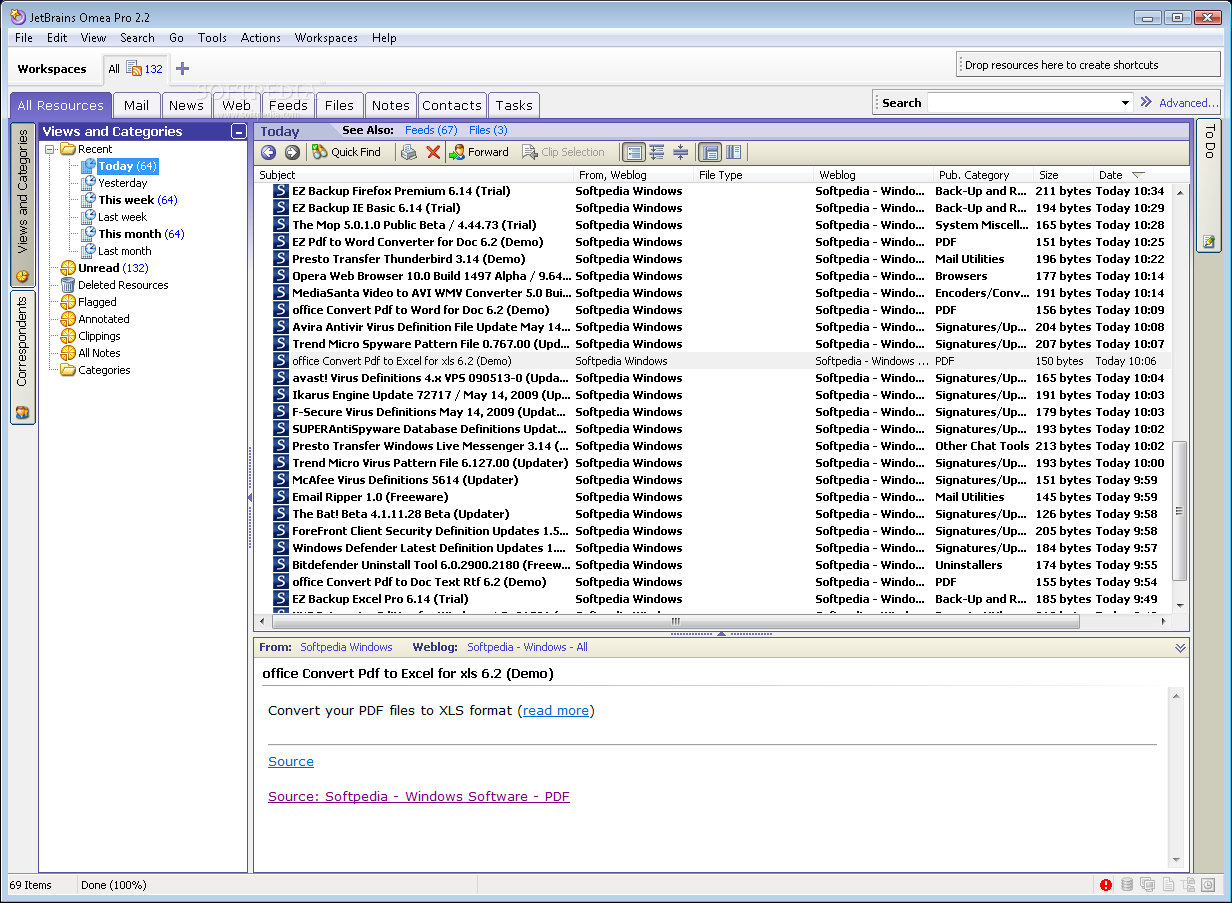Switch to the Contacts tab
Image resolution: width=1232 pixels, height=903 pixels.
(x=452, y=105)
